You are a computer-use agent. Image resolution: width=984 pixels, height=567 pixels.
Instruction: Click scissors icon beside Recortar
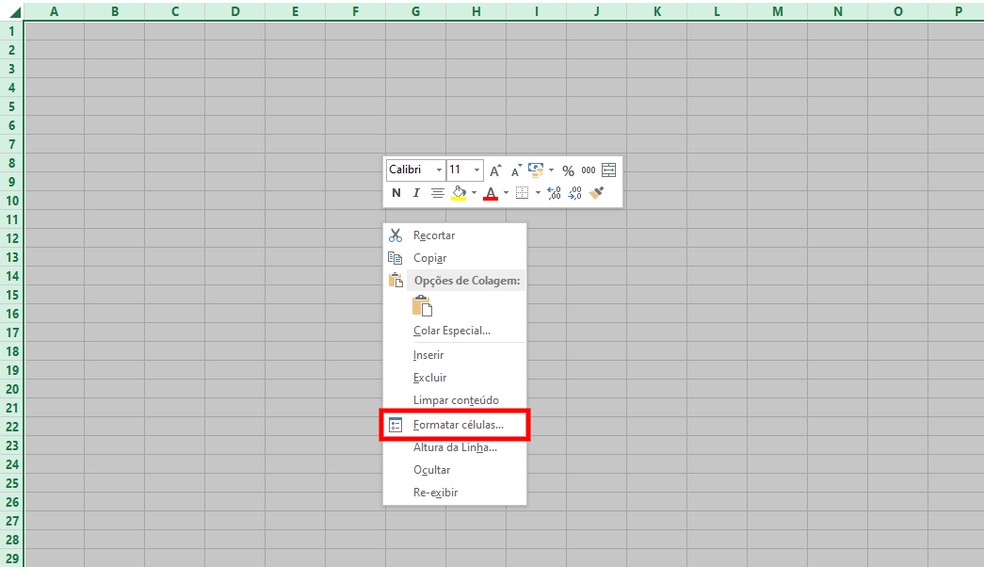(395, 235)
